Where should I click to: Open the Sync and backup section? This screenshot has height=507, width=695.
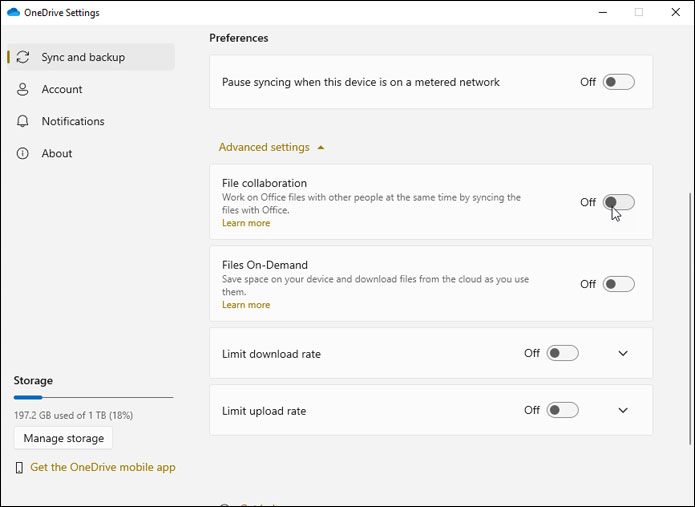(91, 57)
